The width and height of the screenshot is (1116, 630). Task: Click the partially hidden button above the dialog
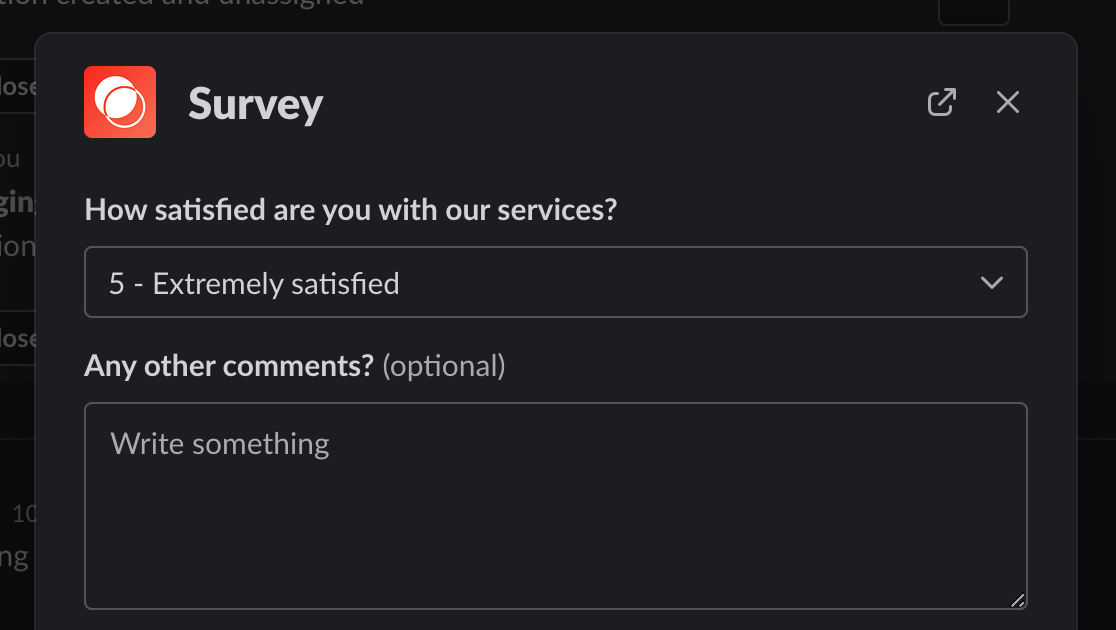point(973,10)
